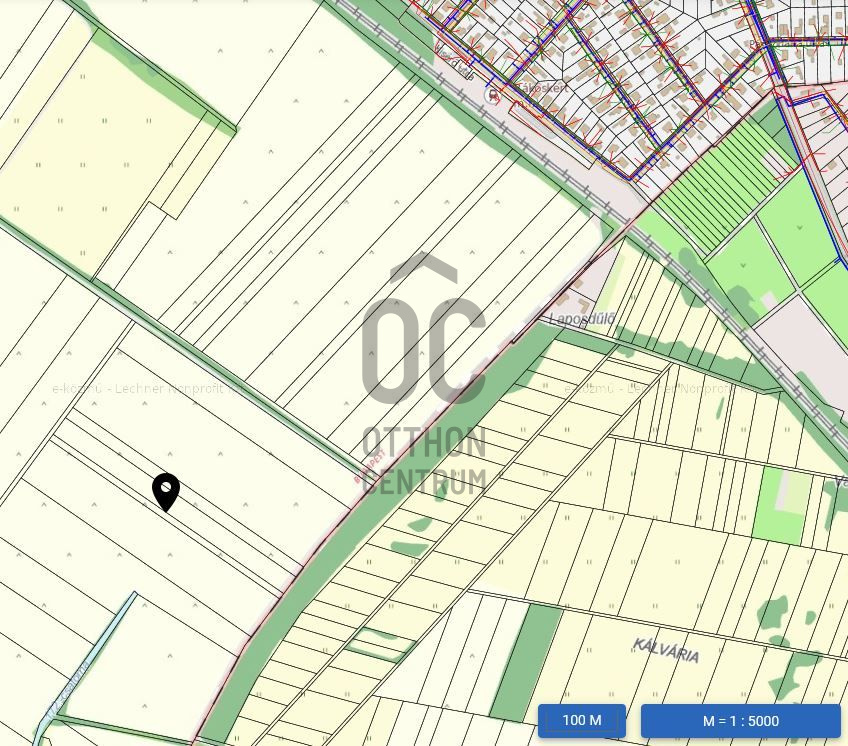Click the small green-outlined parcel in the lower middle
848x746 pixels.
pyautogui.click(x=380, y=644)
